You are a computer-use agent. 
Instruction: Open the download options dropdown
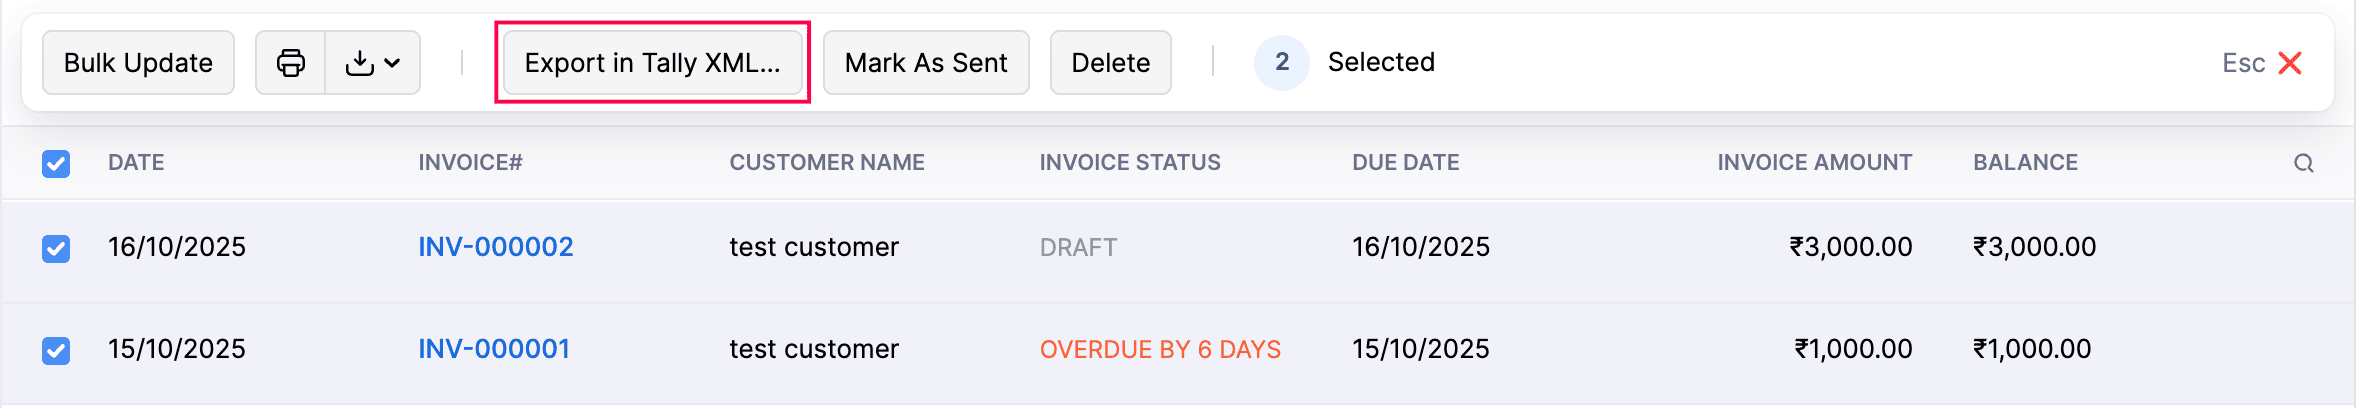point(372,63)
